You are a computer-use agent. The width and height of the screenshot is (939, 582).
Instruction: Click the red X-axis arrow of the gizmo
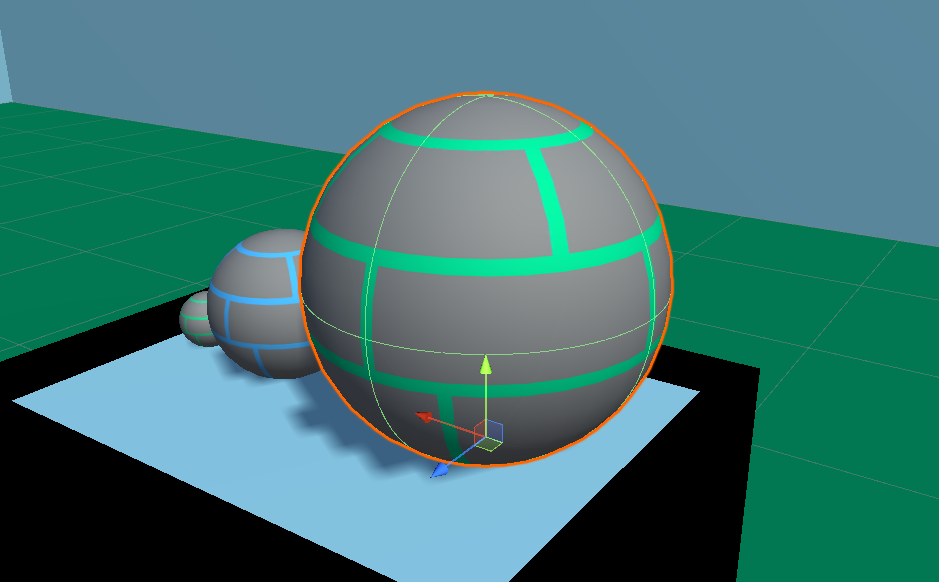click(x=424, y=416)
